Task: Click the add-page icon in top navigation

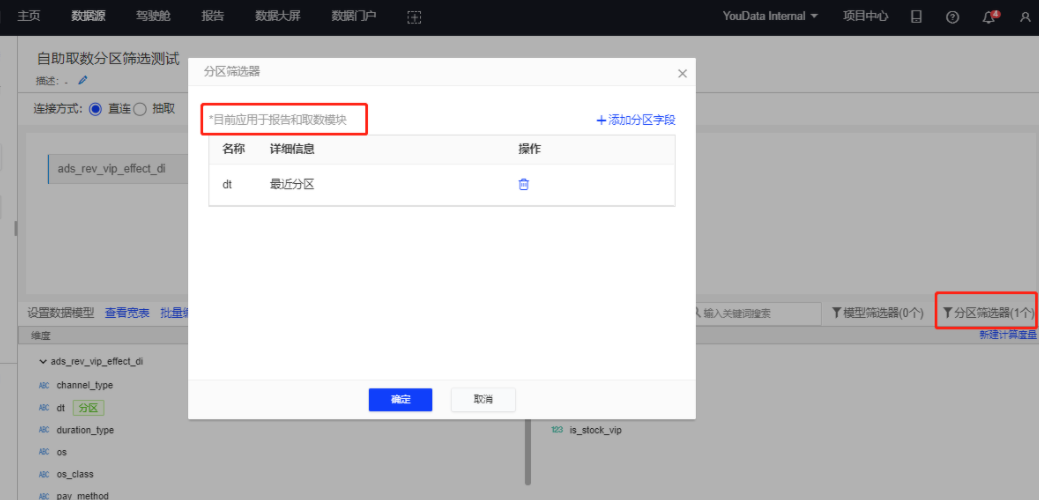Action: [414, 17]
